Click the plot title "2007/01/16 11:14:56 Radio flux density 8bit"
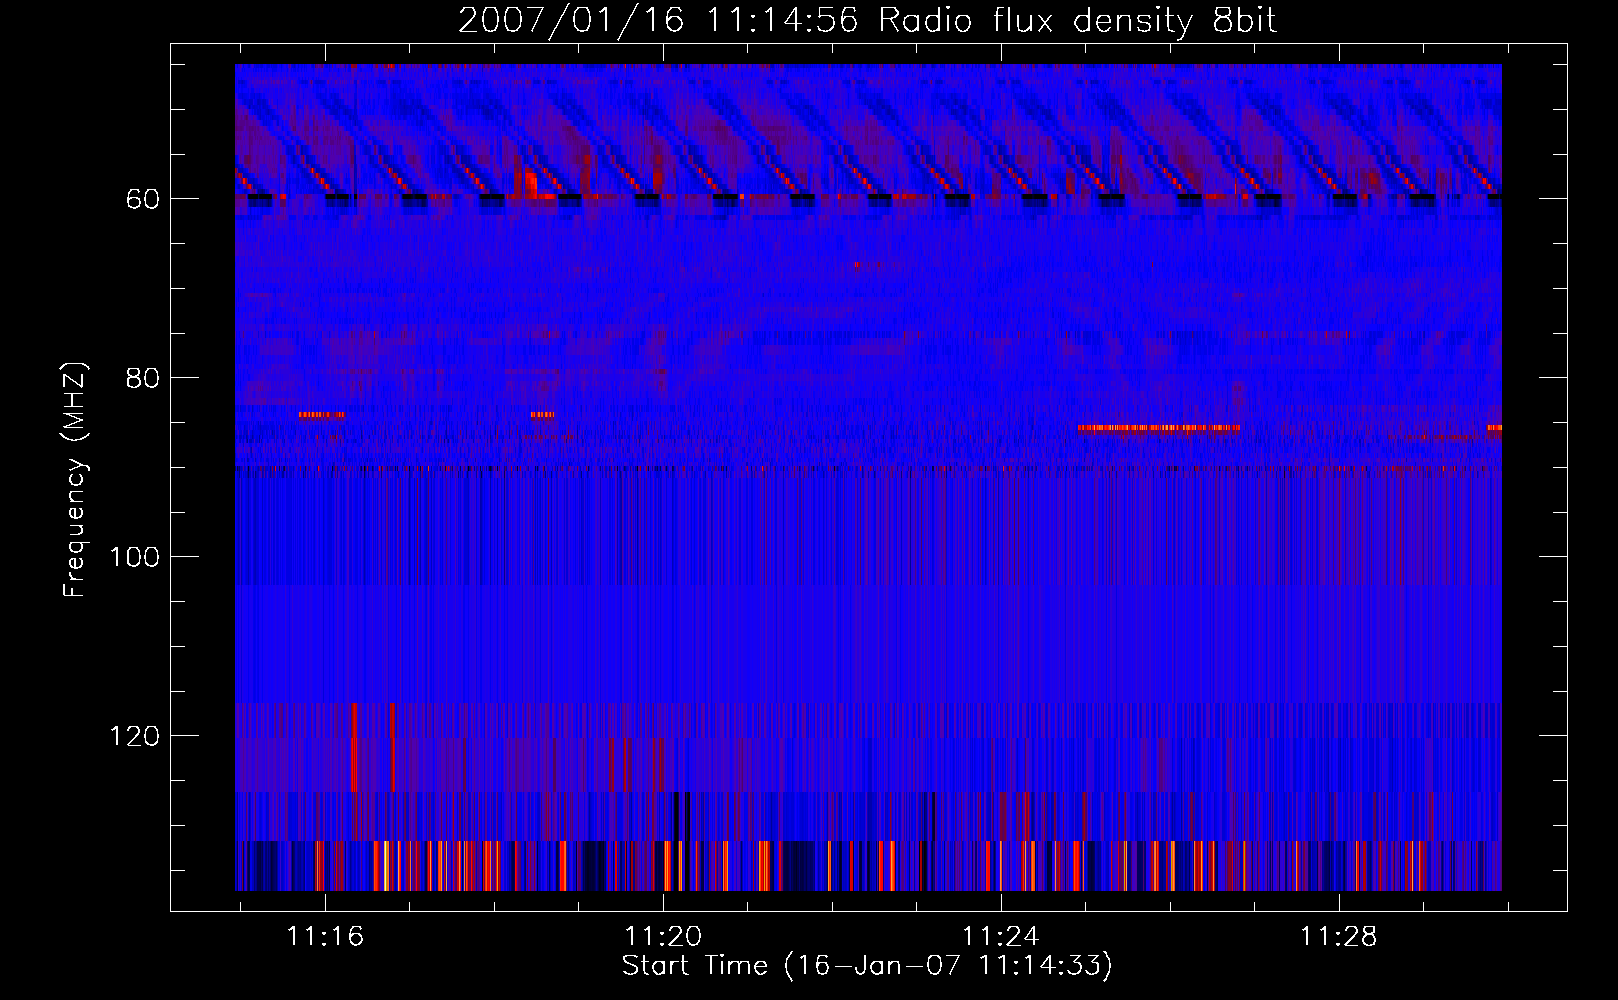 (867, 20)
